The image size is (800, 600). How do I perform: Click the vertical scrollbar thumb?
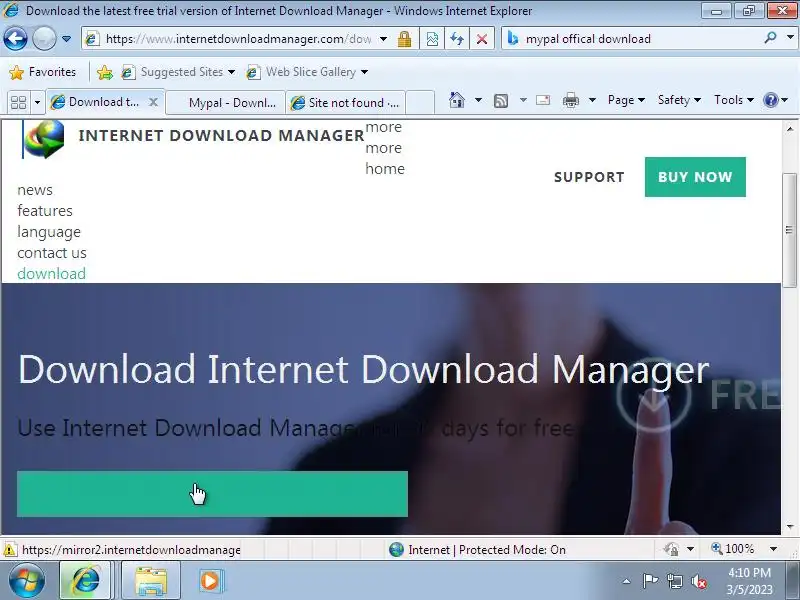[x=790, y=230]
